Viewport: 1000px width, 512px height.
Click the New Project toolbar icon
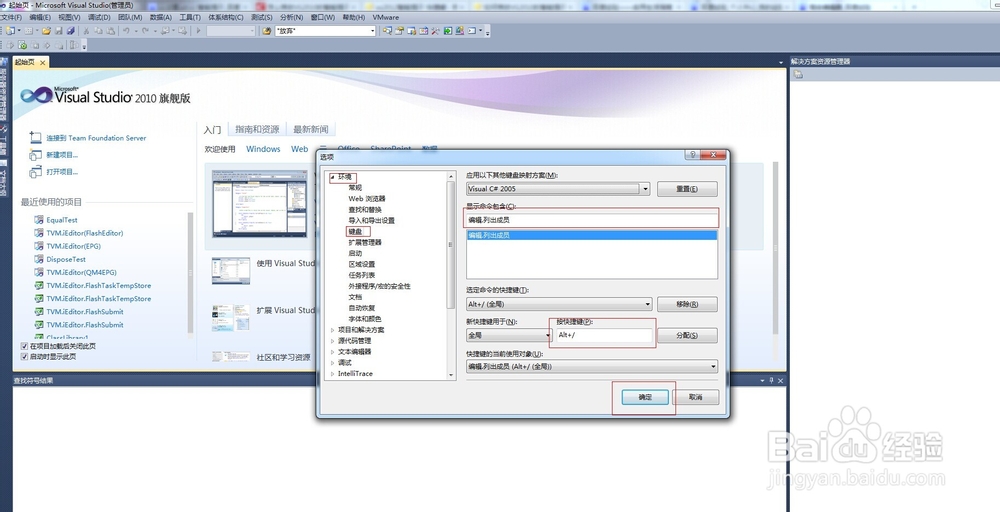tap(11, 31)
